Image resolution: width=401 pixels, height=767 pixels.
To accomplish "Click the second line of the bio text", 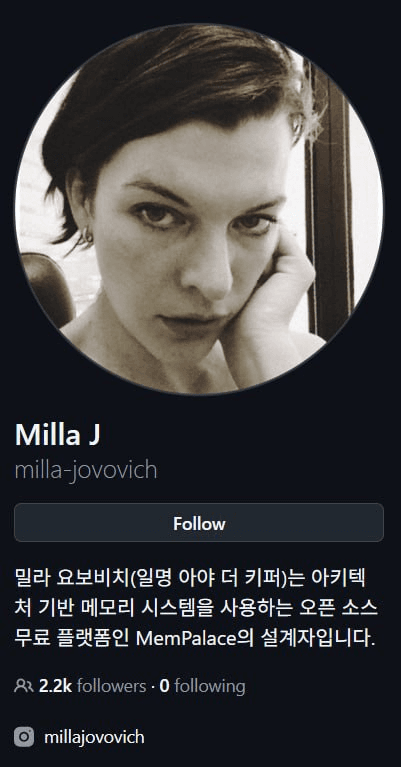I will coord(197,608).
